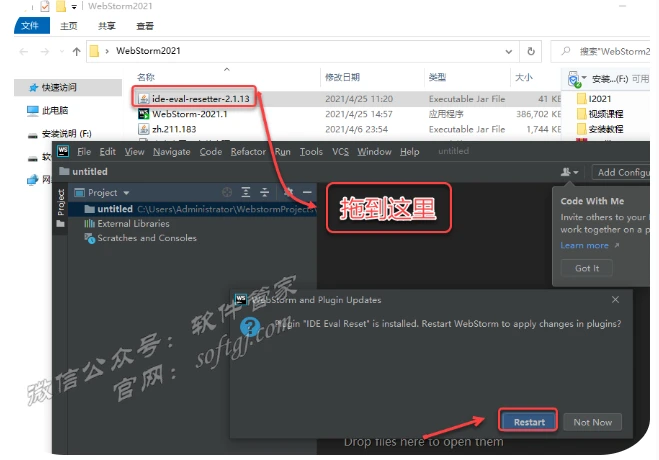659x460 pixels.
Task: Click the locate/select opened file icon
Action: (227, 192)
